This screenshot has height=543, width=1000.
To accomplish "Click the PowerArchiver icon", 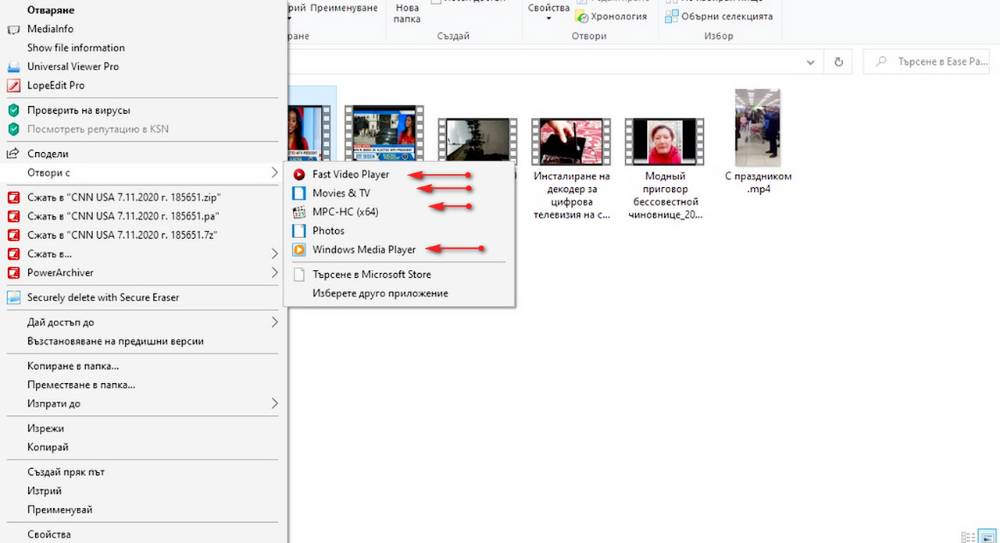I will [x=13, y=272].
